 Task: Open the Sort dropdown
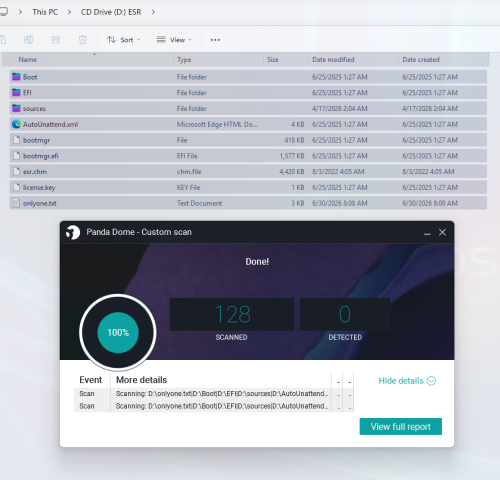pyautogui.click(x=124, y=40)
